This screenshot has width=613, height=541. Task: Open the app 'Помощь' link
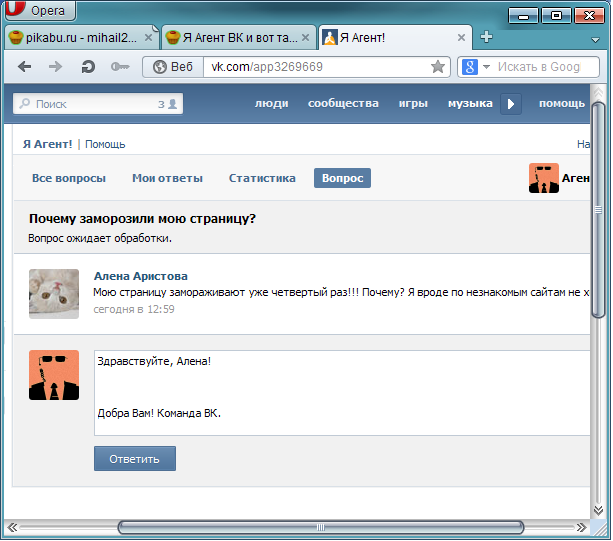[x=105, y=144]
